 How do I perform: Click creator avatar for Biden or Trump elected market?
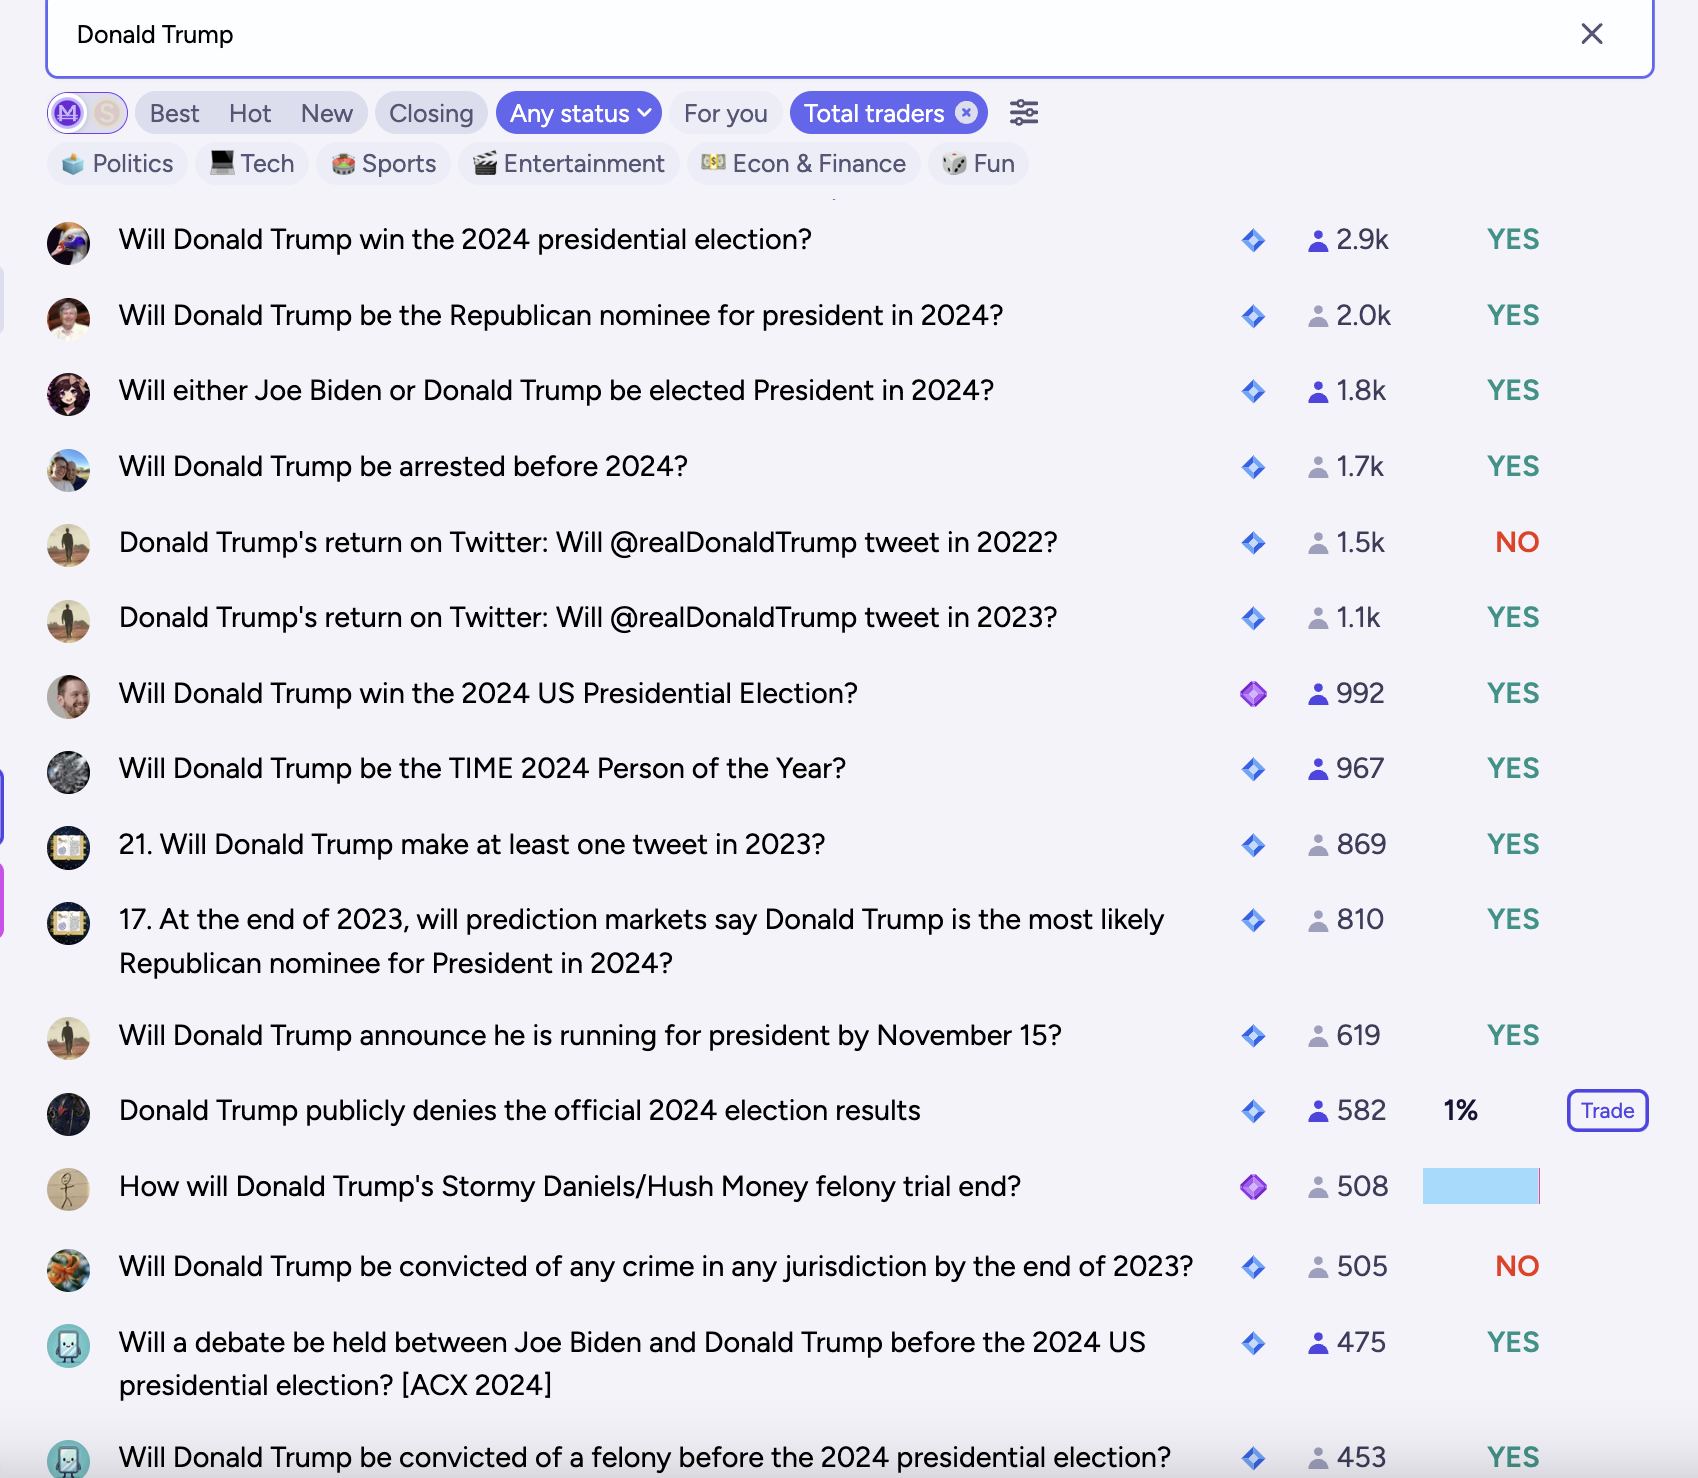click(68, 394)
